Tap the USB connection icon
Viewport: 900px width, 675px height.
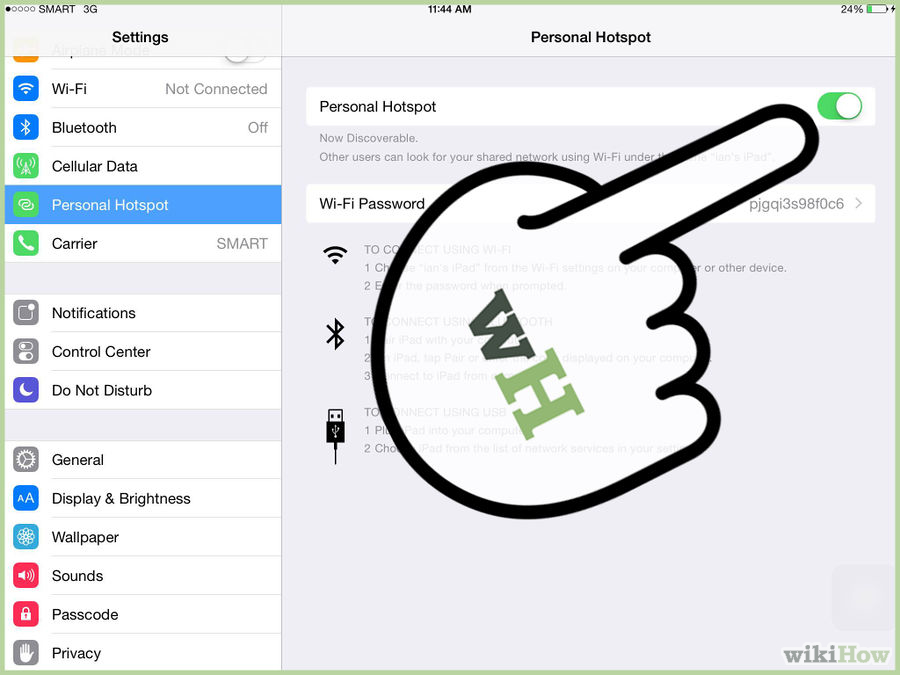(x=335, y=436)
